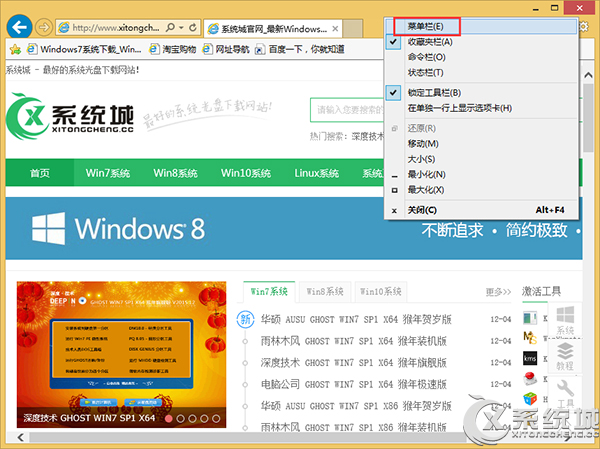Click the IE back arrow button
Screen dimensions: 600x449
[19, 27]
